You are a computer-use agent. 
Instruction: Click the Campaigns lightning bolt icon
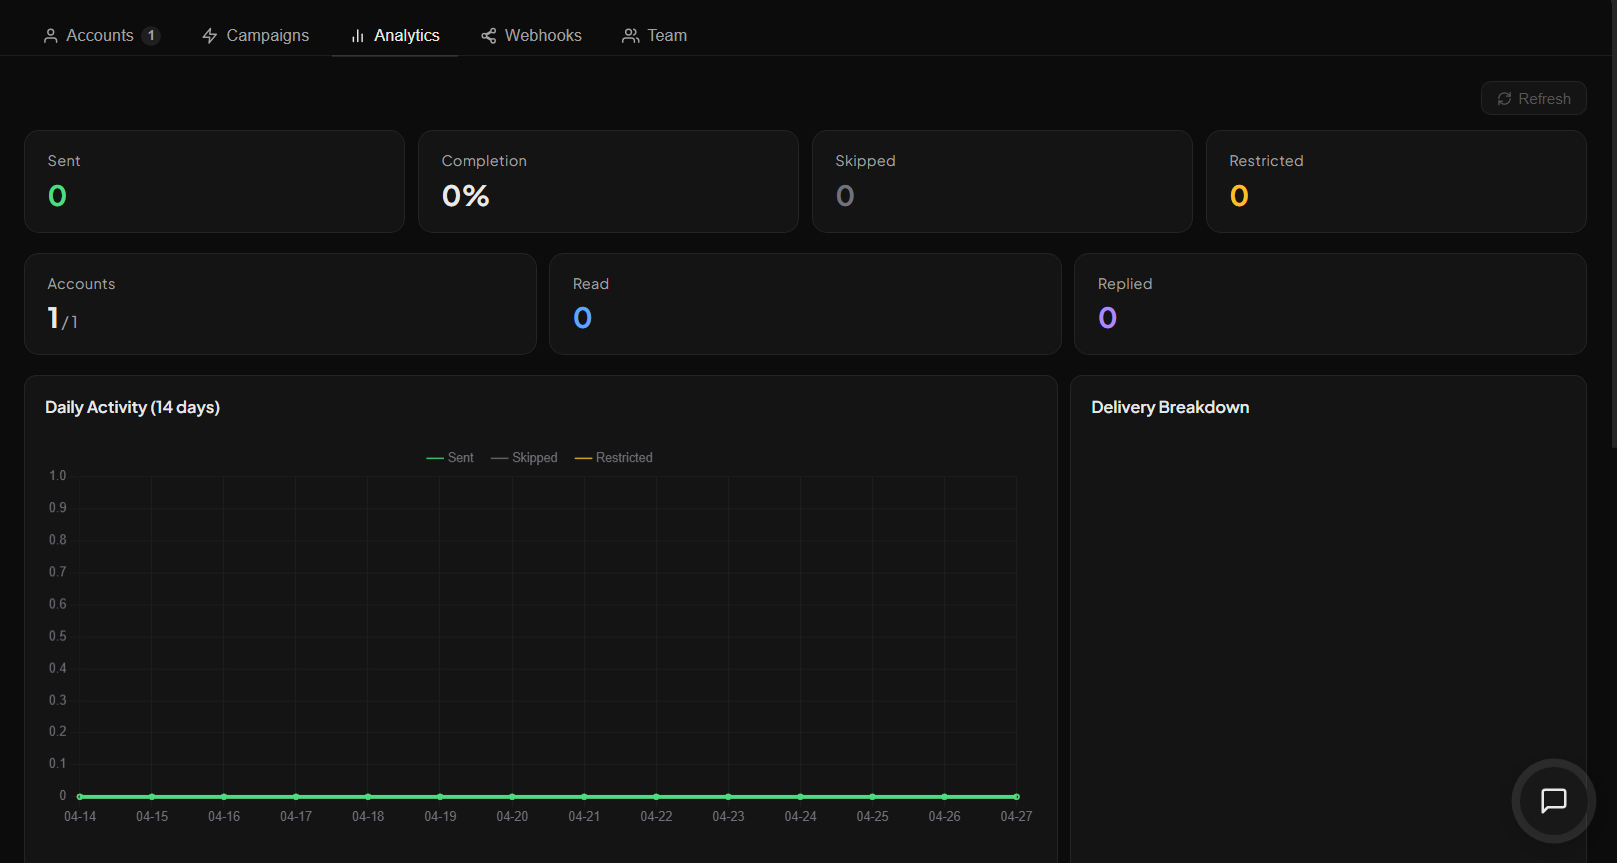(210, 36)
